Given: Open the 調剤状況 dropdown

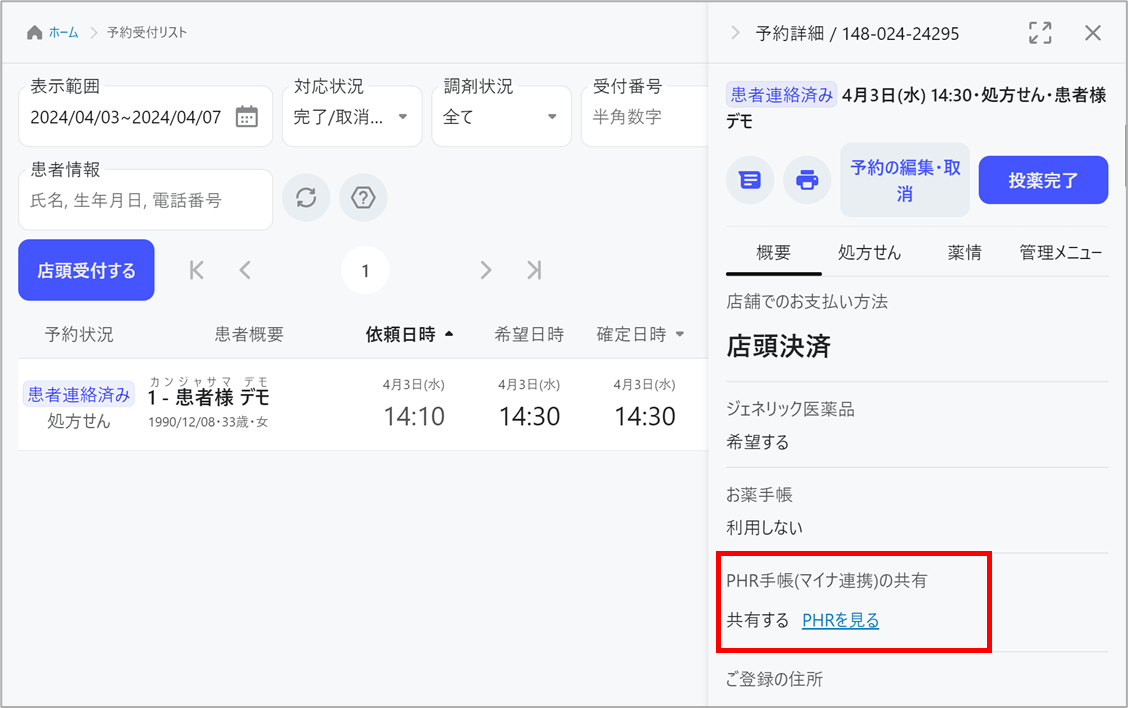Looking at the screenshot, I should click(501, 116).
